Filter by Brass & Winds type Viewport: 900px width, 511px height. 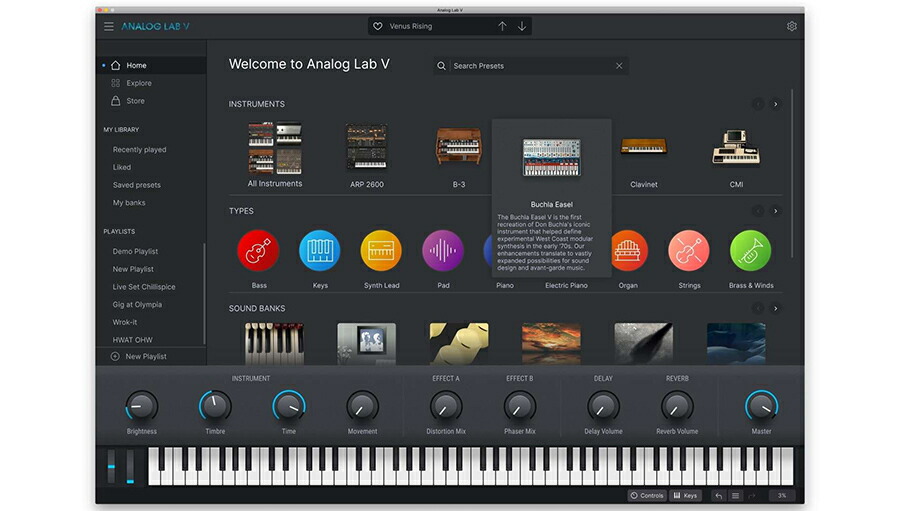[750, 251]
